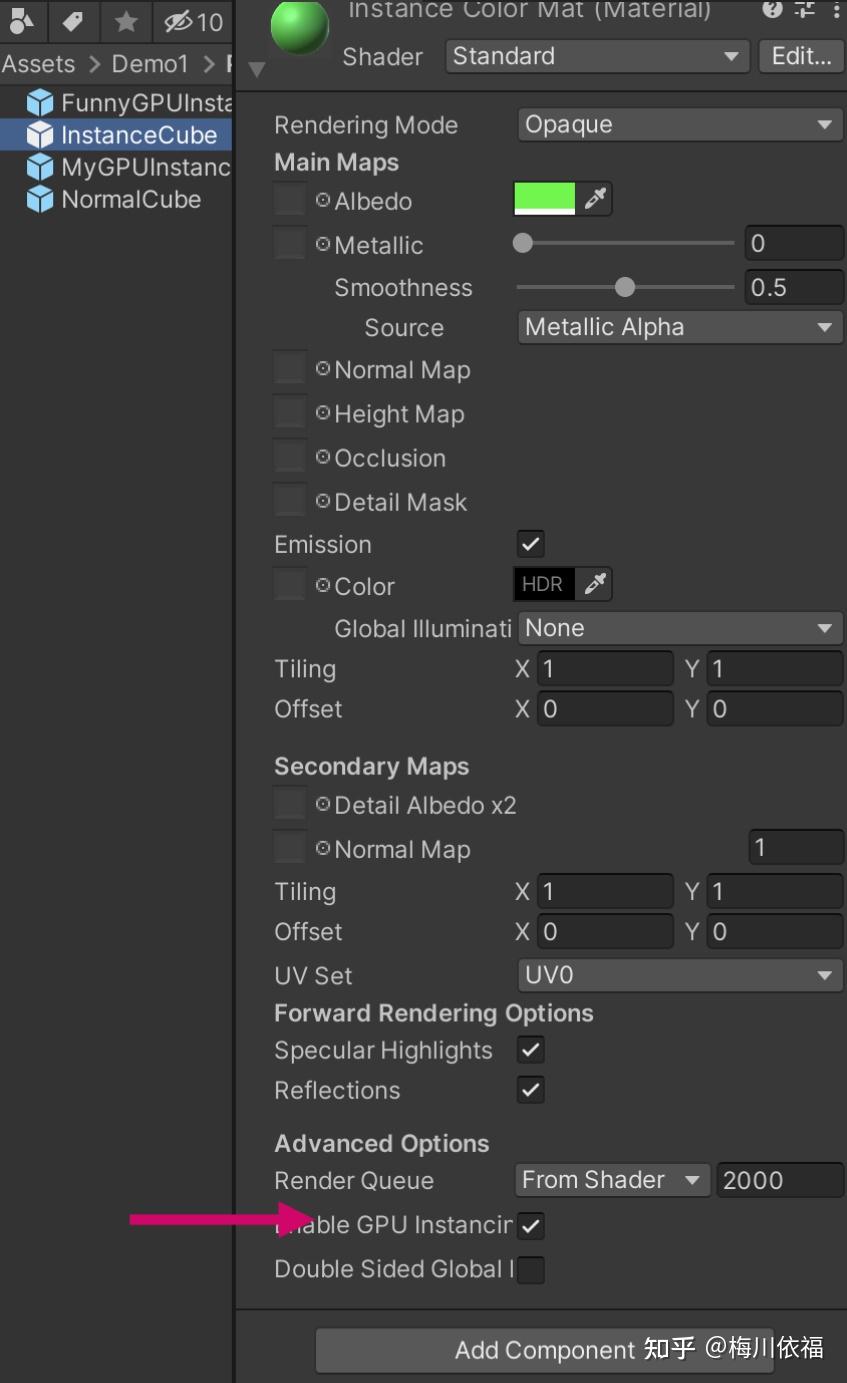Disable the Emission checkbox
The height and width of the screenshot is (1383, 847).
click(530, 544)
